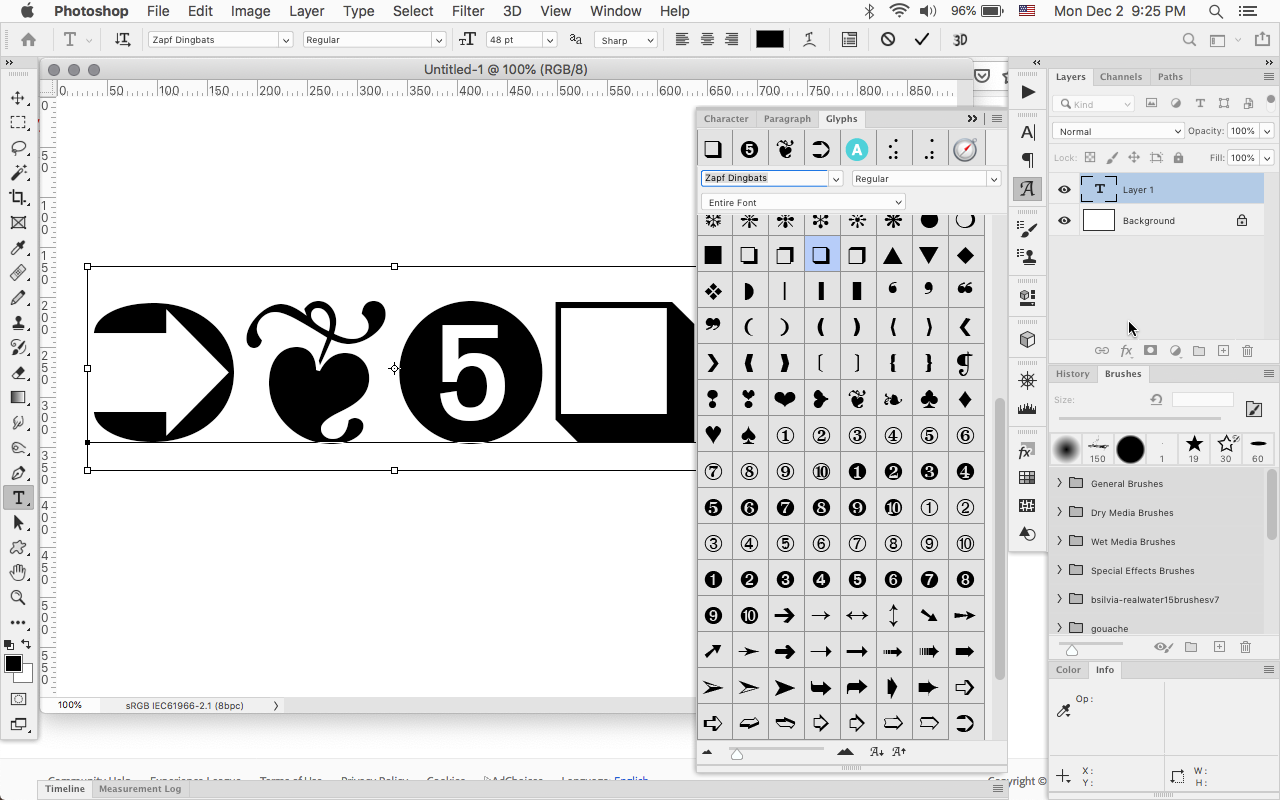Screen dimensions: 1280x800
Task: Create a new group in the Layers panel
Action: coord(1199,351)
